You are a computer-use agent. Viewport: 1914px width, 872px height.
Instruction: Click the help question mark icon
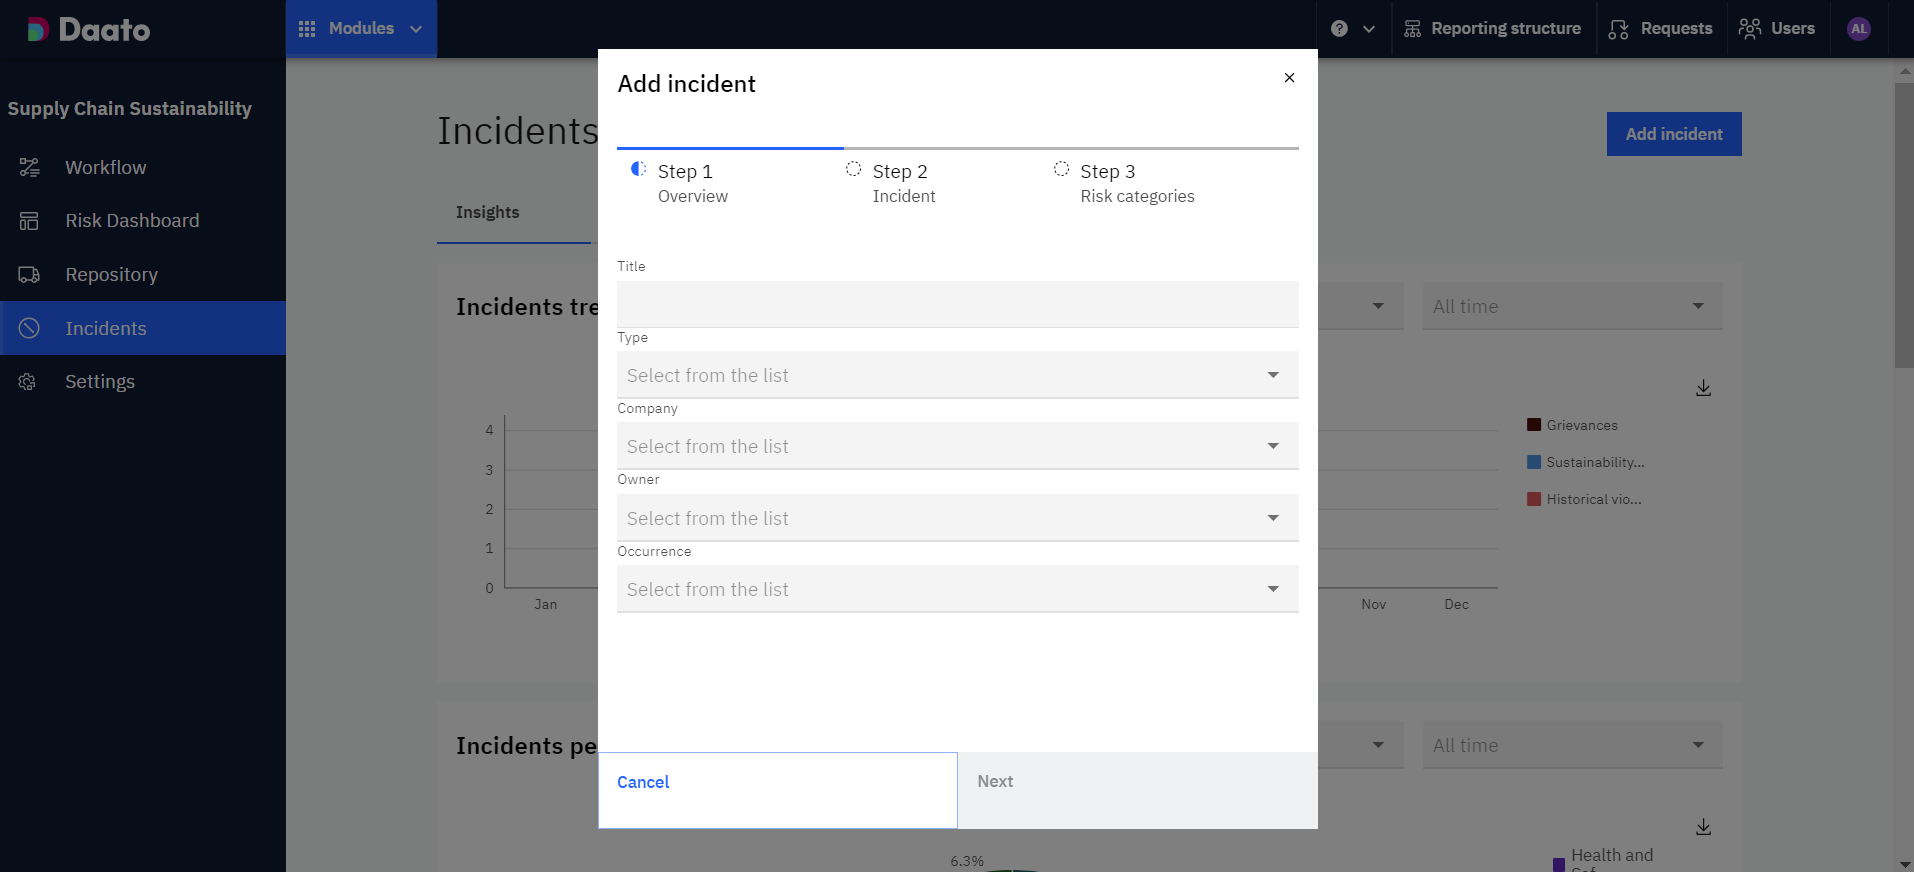pos(1339,29)
